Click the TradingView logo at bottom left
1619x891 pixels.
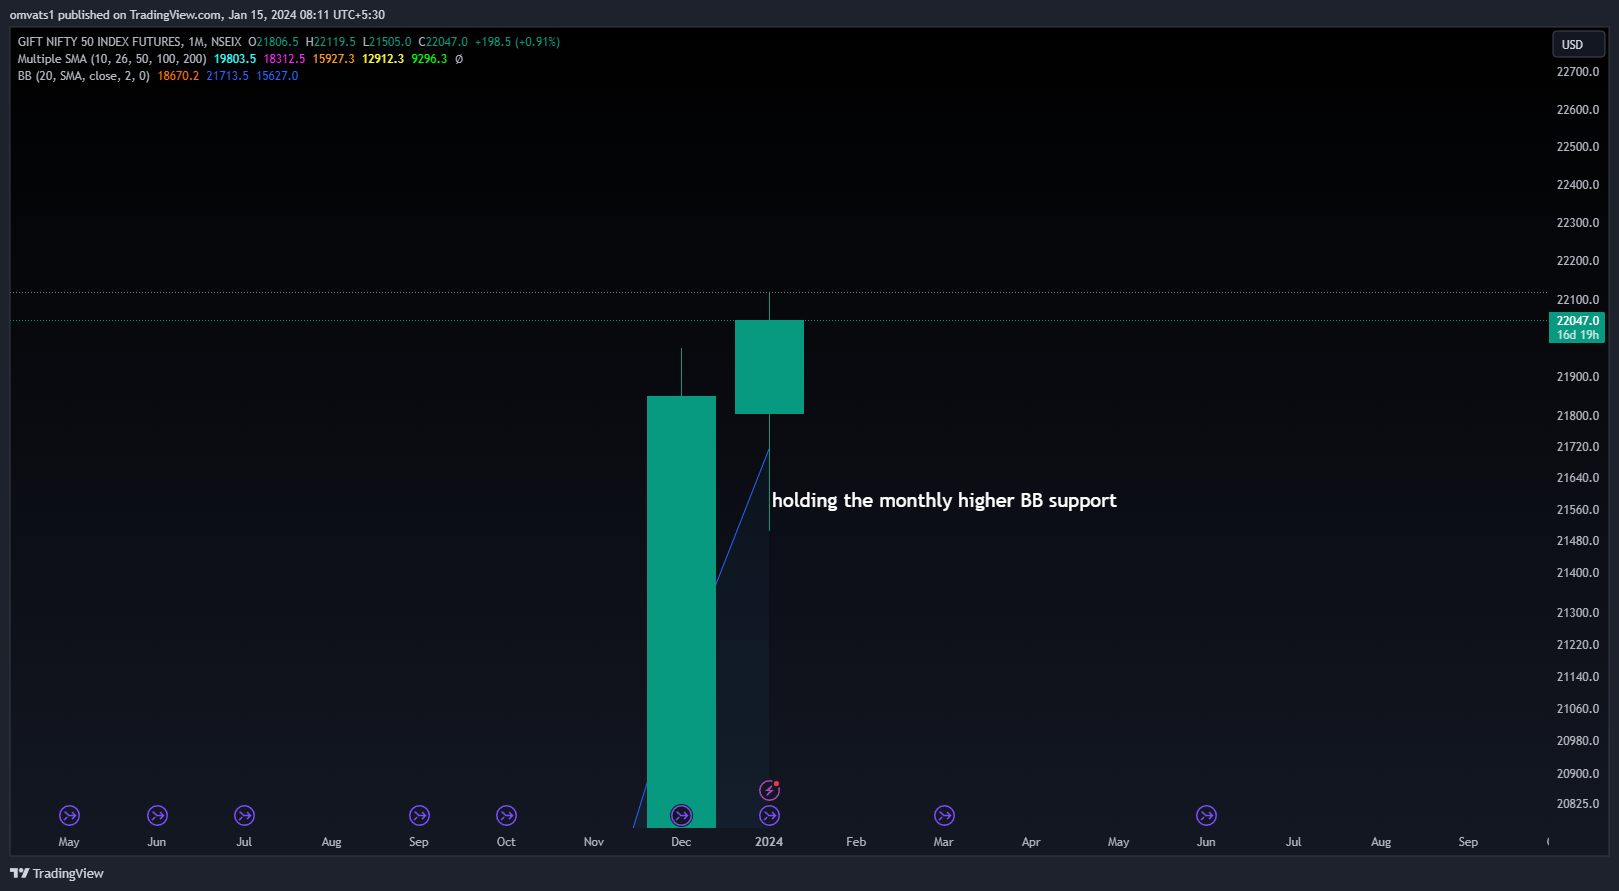57,873
